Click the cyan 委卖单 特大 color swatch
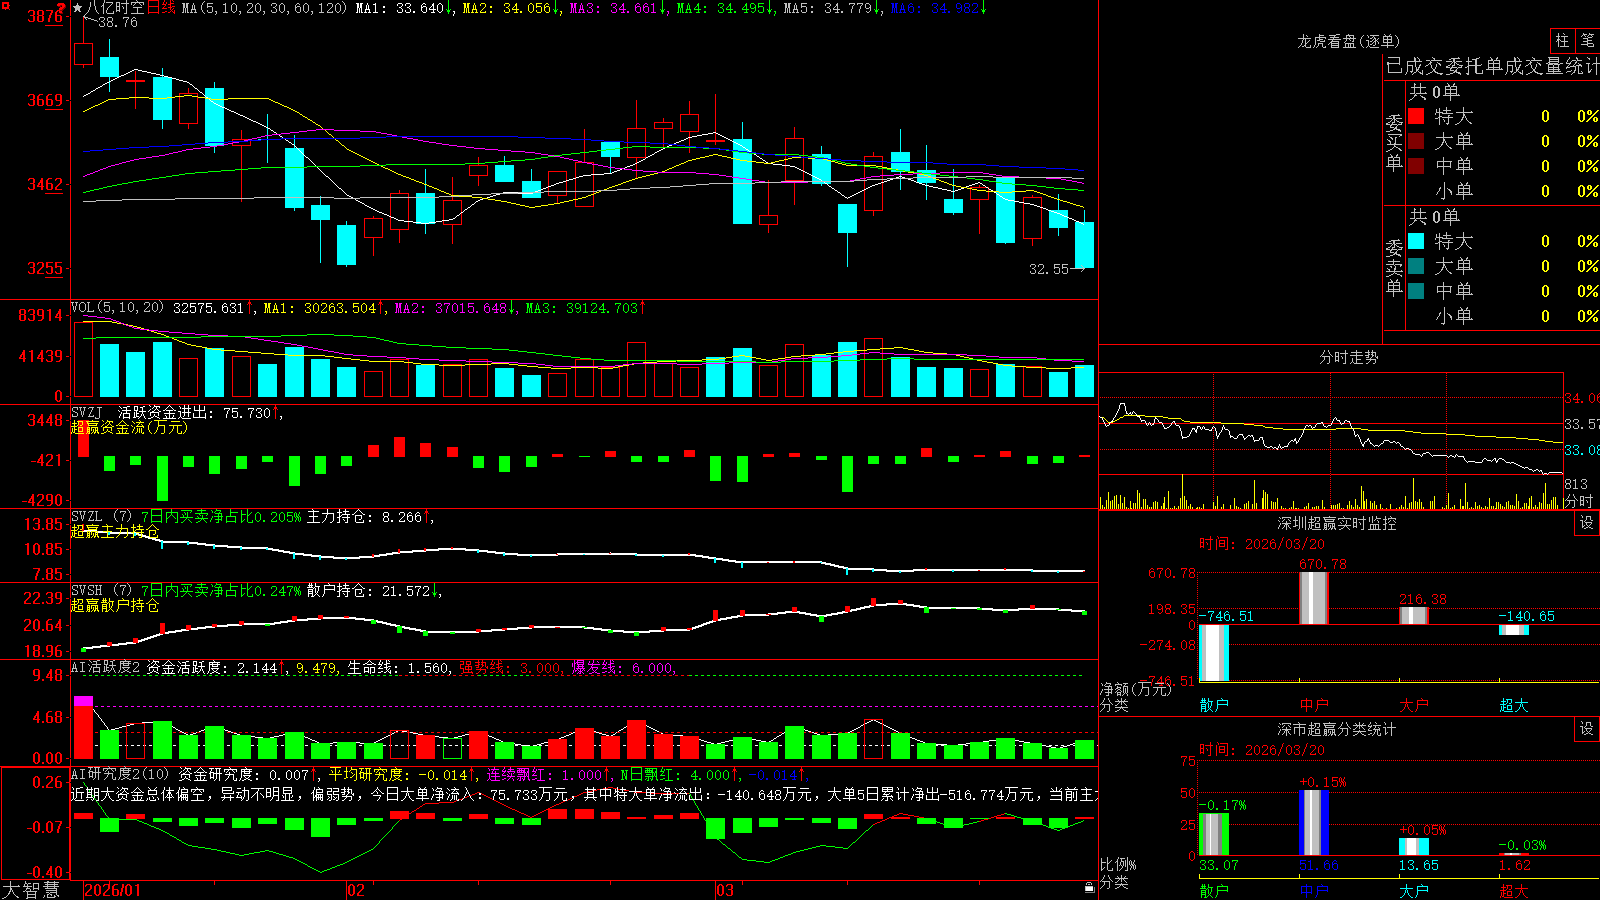Screen dimensions: 1600x900 (1416, 241)
